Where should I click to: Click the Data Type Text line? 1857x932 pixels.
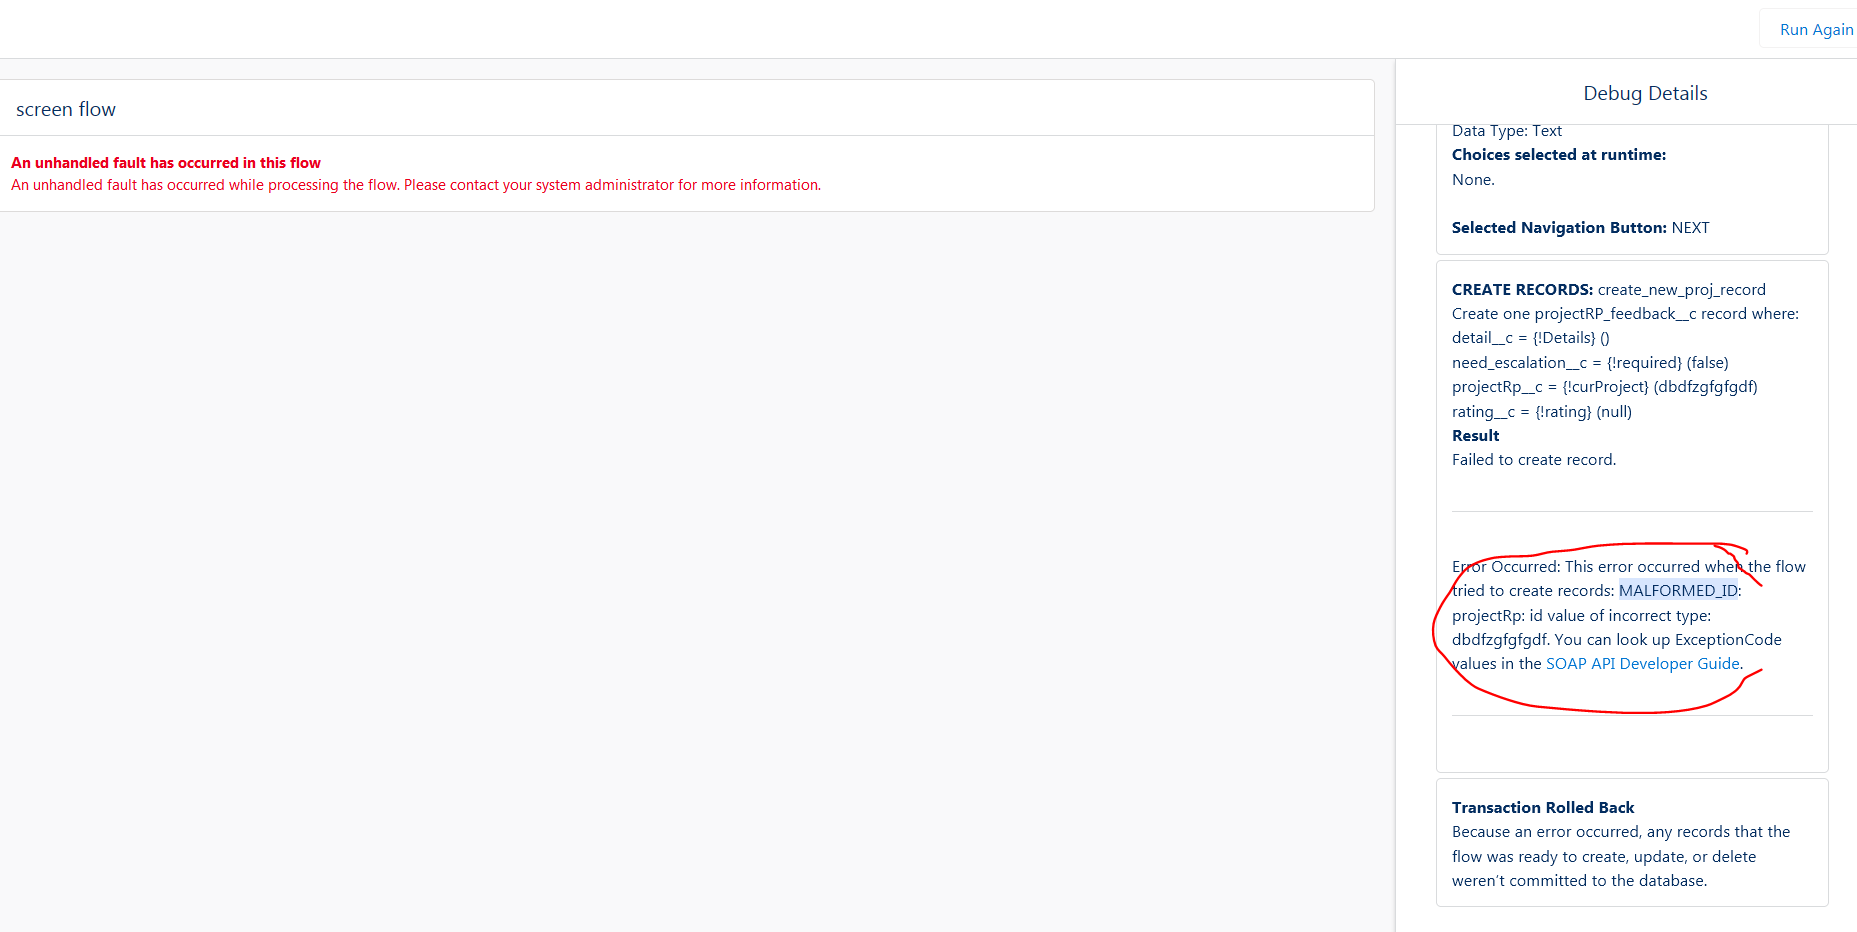pyautogui.click(x=1507, y=130)
